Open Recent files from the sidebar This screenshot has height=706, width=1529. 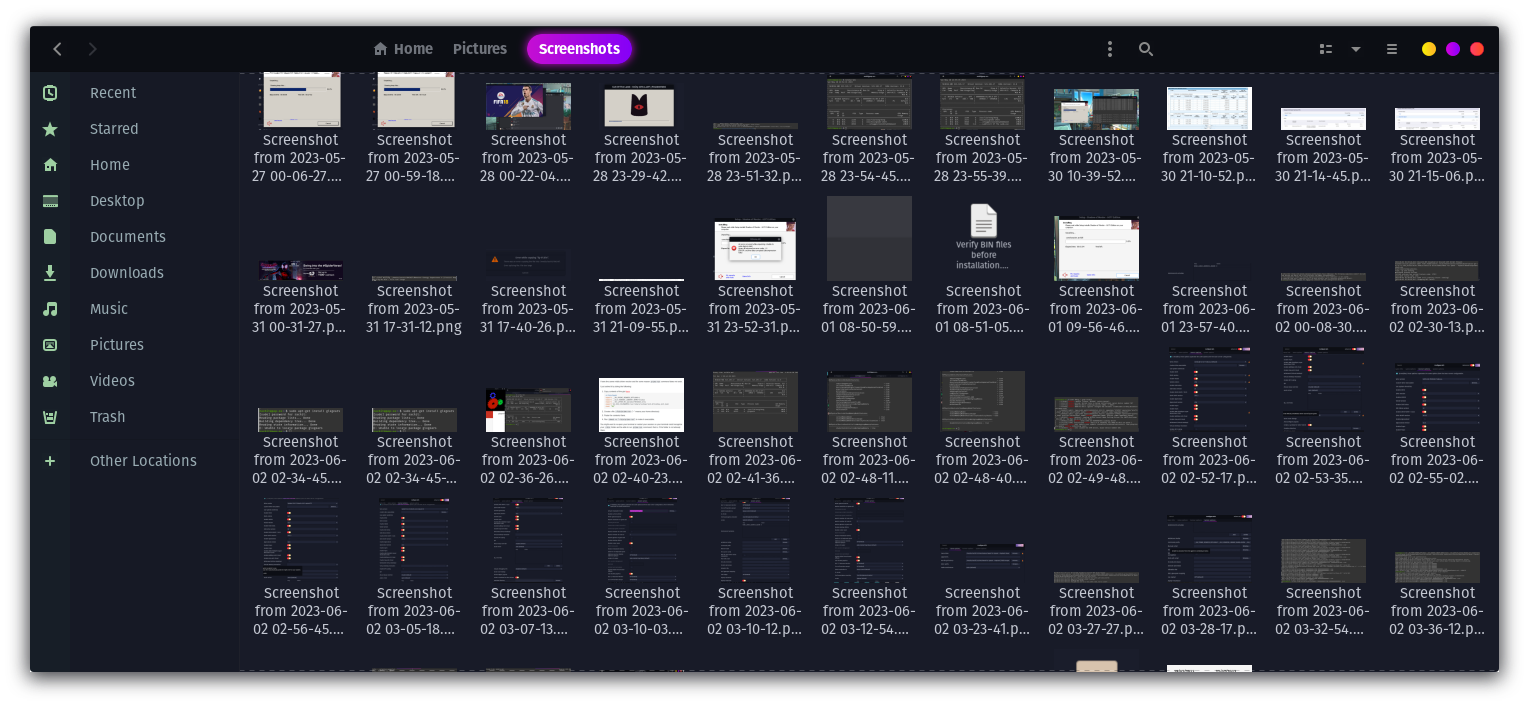(113, 93)
